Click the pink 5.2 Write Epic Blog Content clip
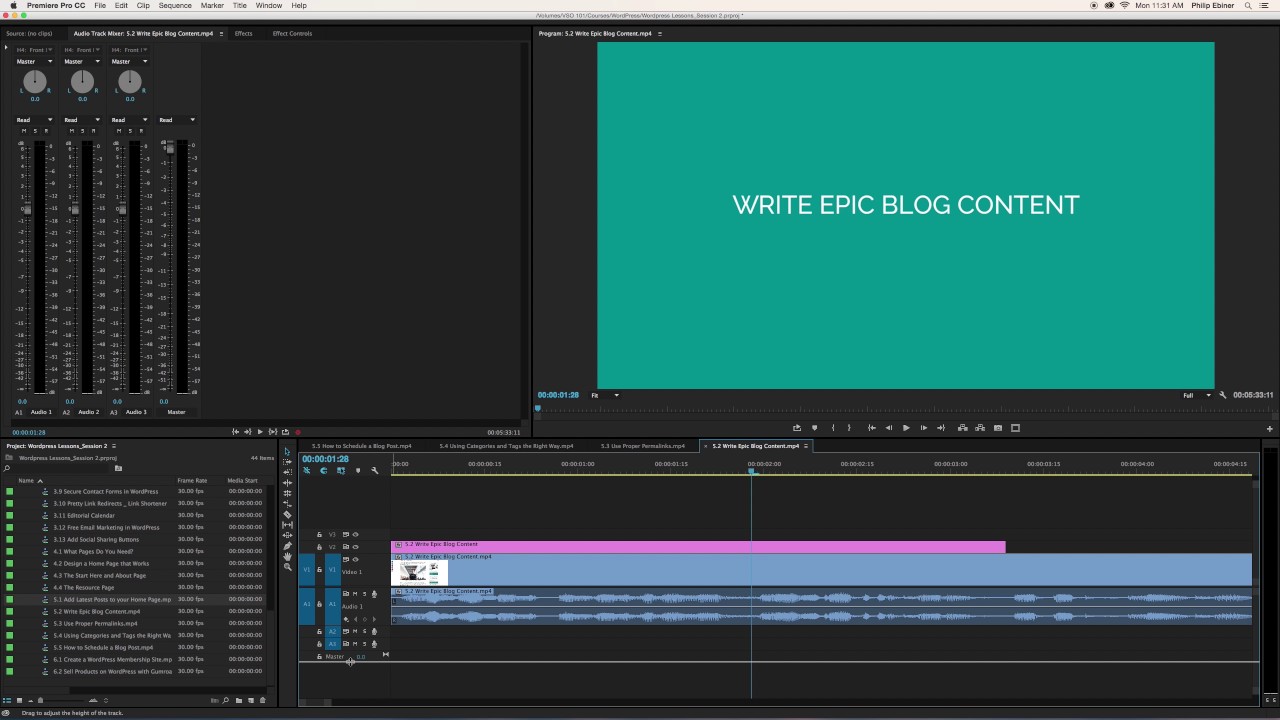The width and height of the screenshot is (1280, 720). [698, 546]
